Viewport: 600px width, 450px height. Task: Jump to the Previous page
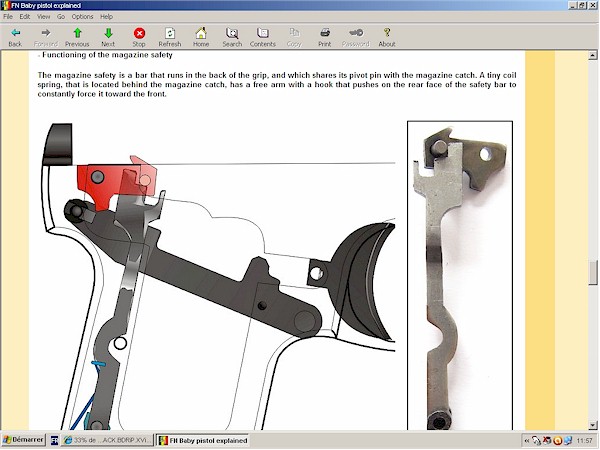(x=77, y=38)
